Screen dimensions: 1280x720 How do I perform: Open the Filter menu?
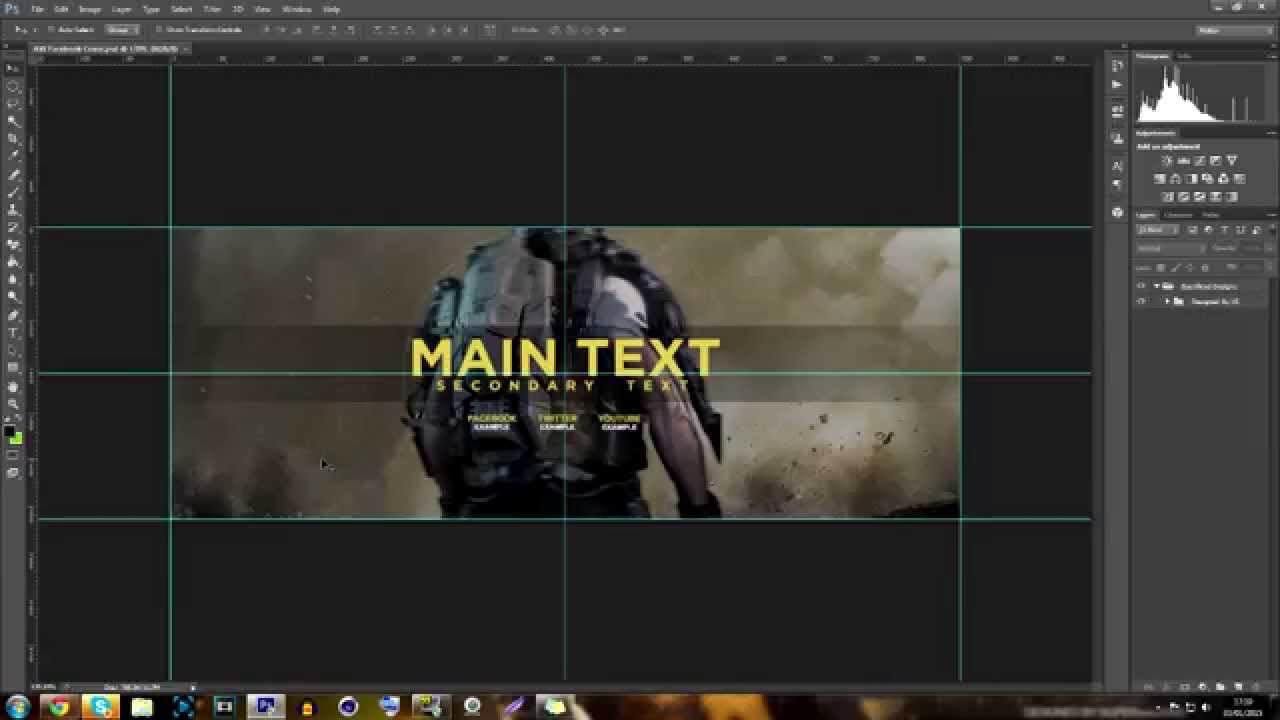coord(212,9)
